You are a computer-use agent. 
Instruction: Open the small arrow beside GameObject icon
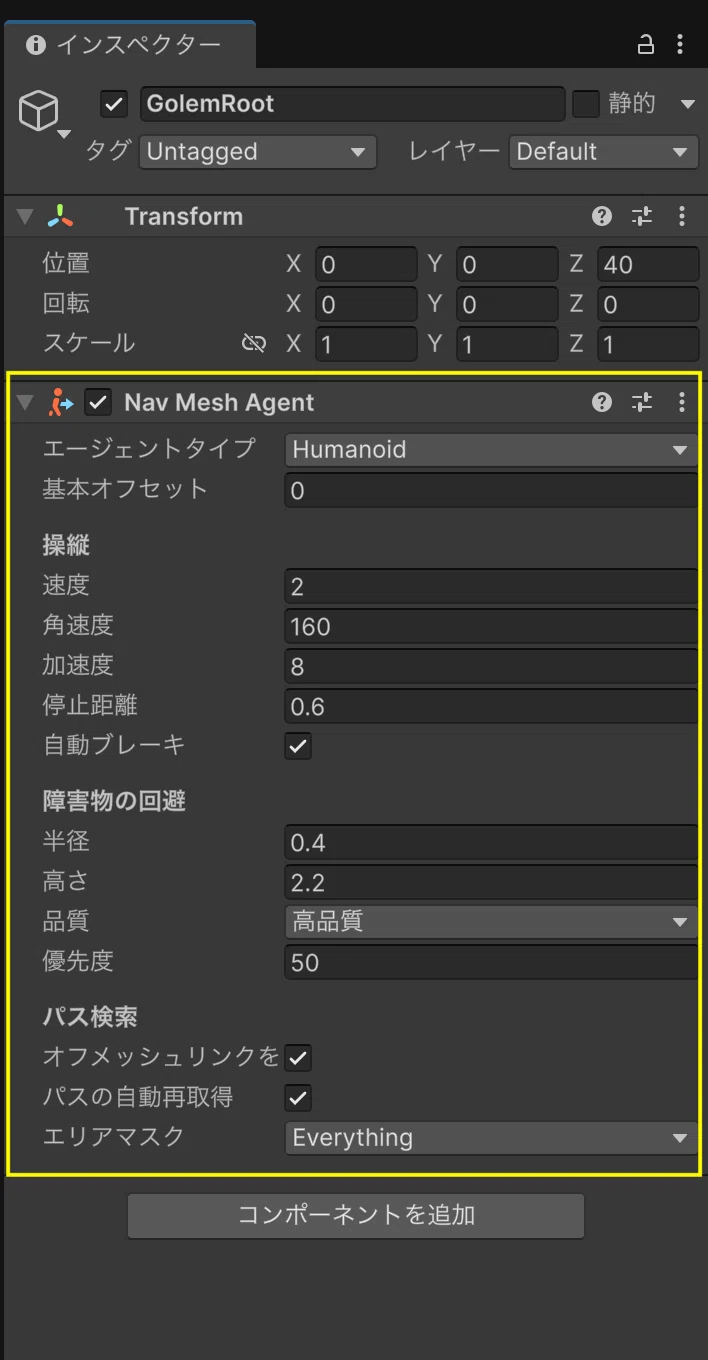[x=64, y=134]
